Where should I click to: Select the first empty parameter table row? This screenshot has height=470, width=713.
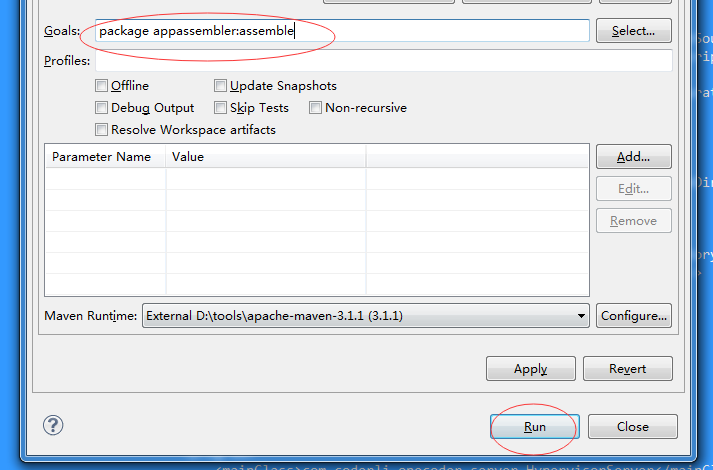(316, 178)
